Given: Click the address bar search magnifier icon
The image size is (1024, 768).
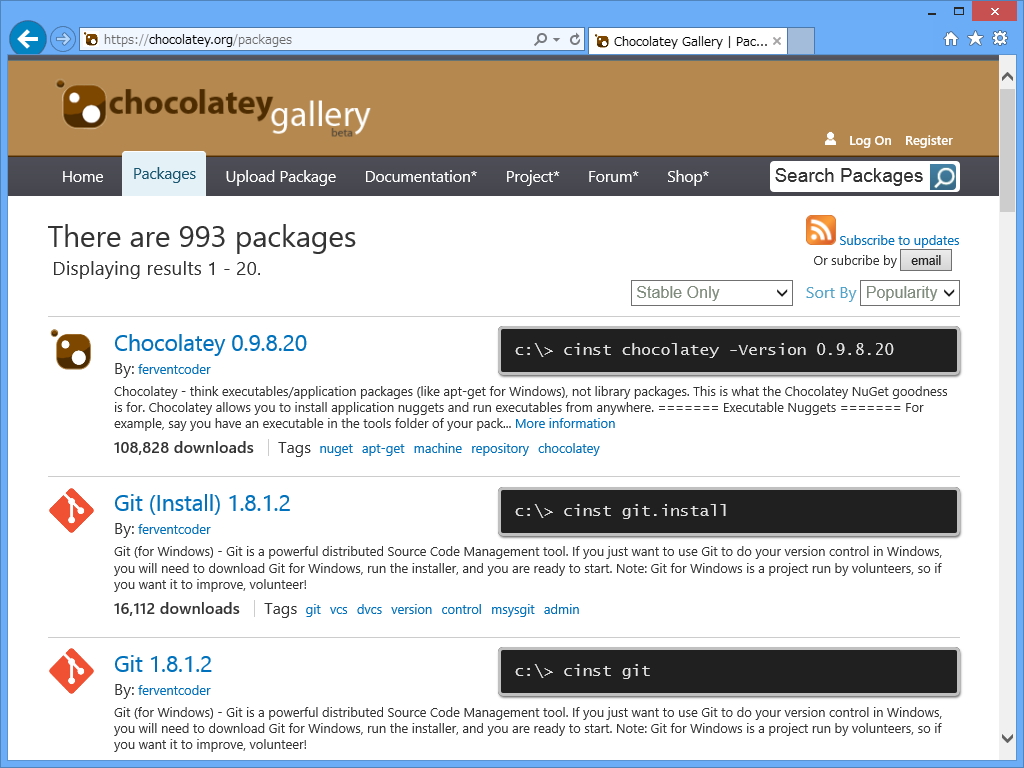Looking at the screenshot, I should coord(541,39).
